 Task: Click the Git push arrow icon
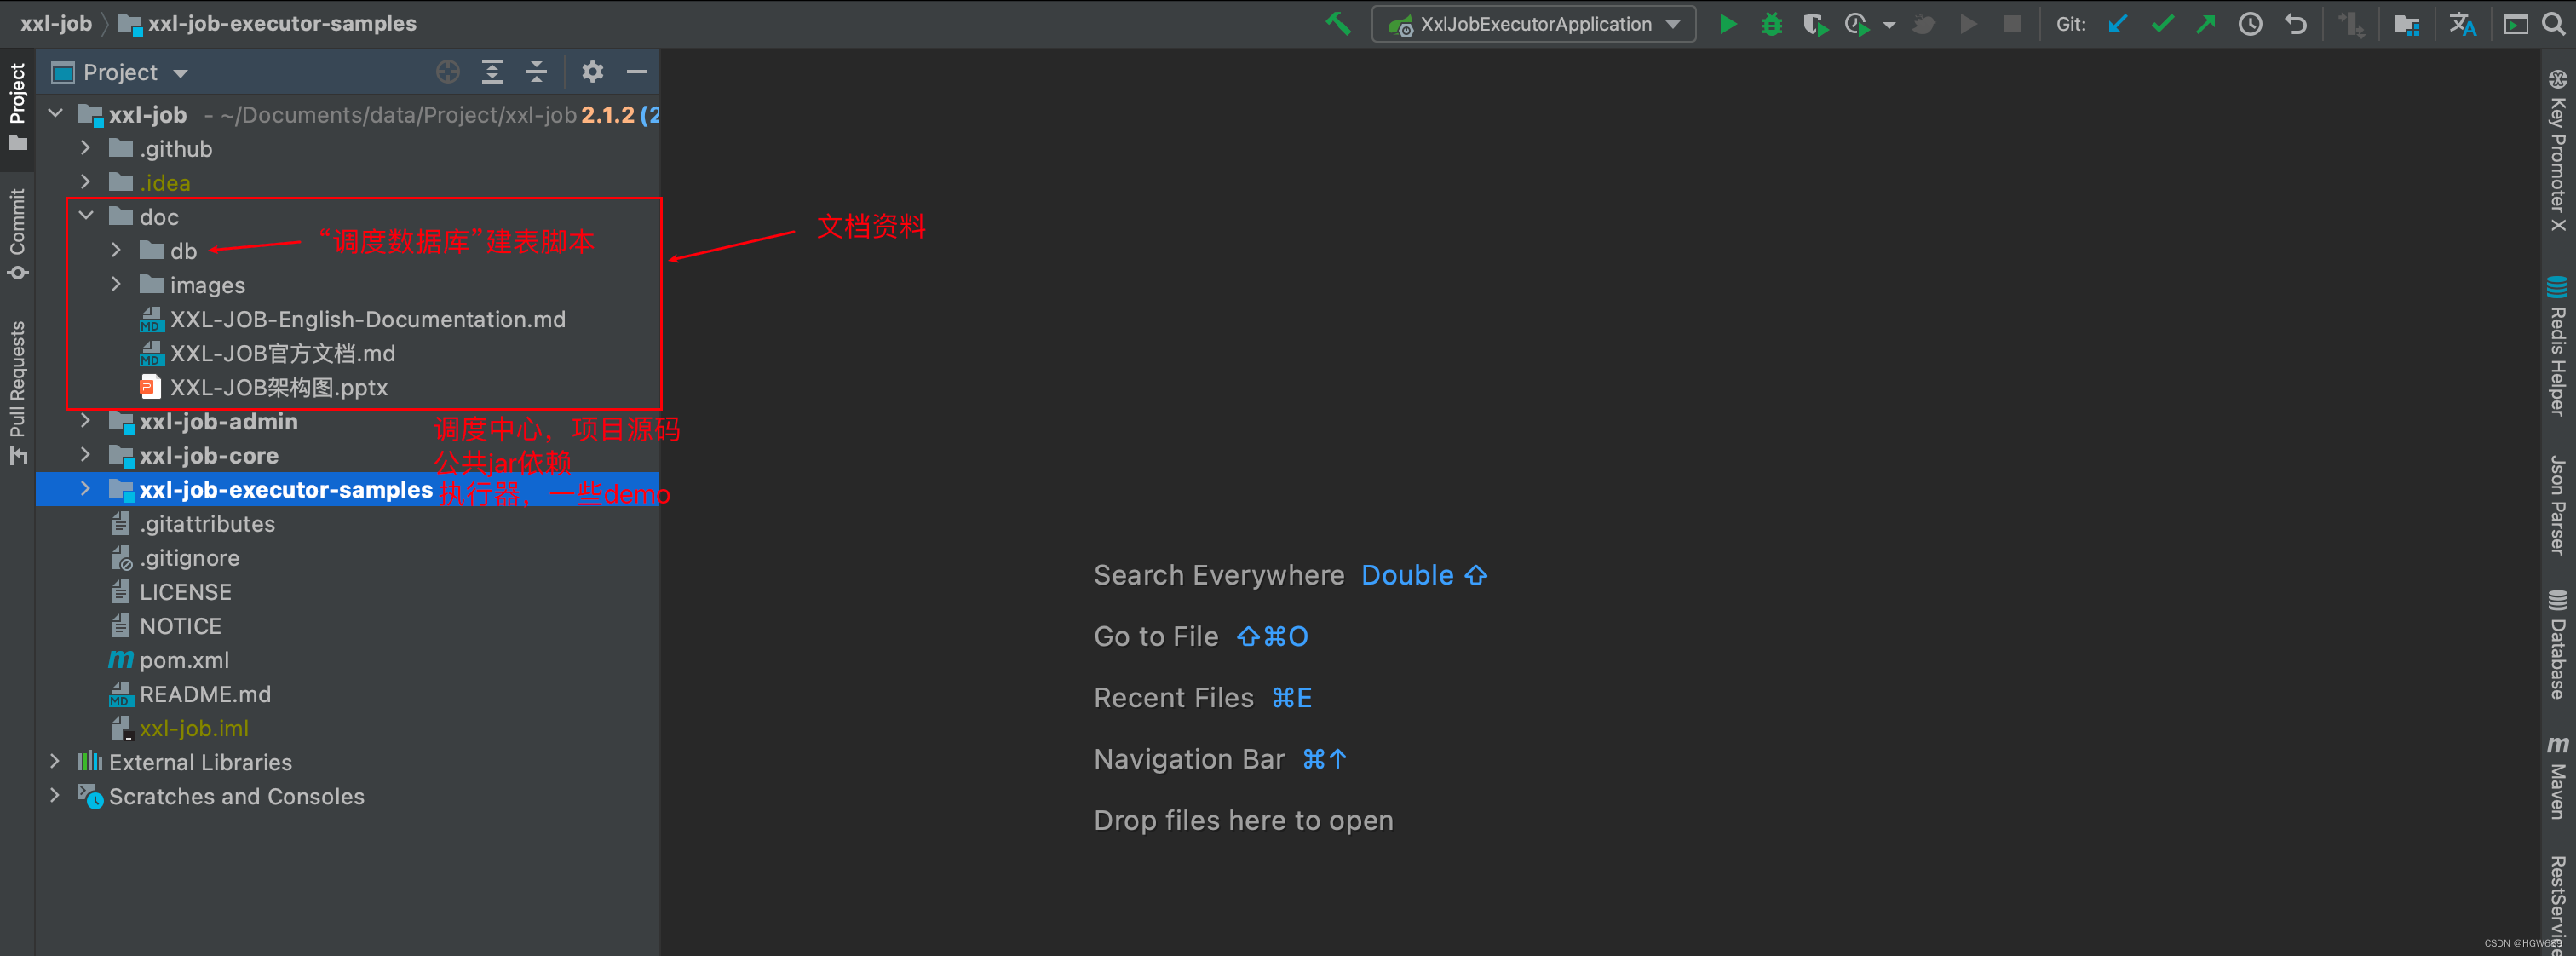(x=2205, y=24)
